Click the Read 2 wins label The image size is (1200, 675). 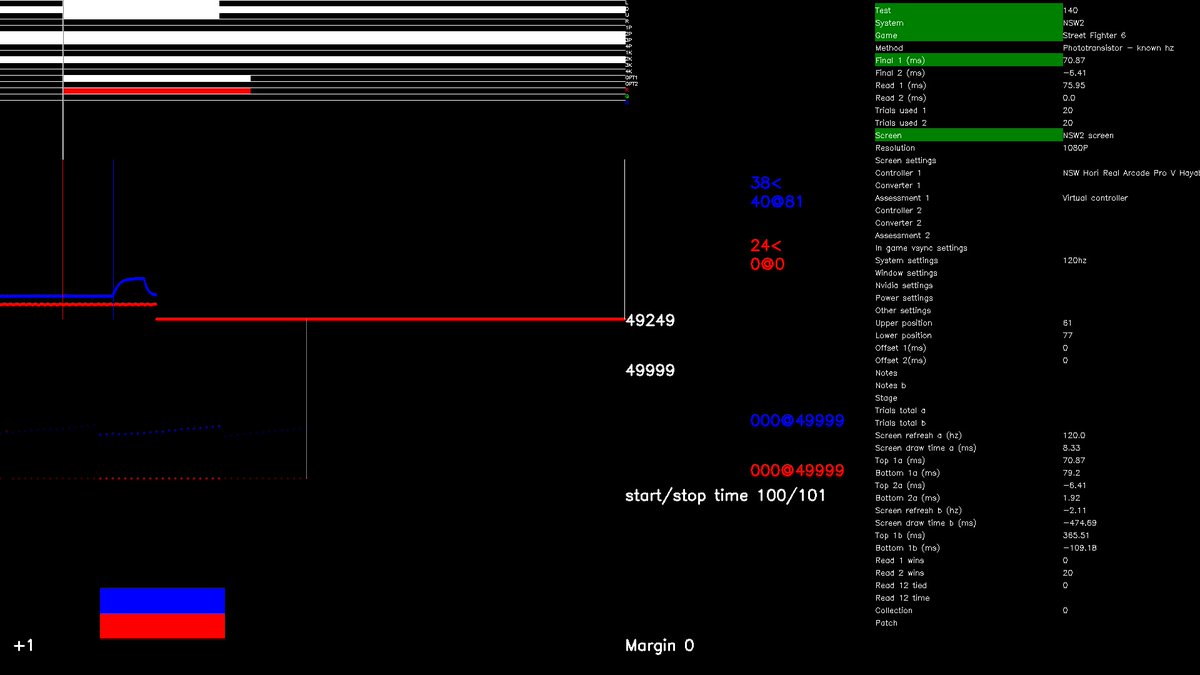pyautogui.click(x=899, y=573)
